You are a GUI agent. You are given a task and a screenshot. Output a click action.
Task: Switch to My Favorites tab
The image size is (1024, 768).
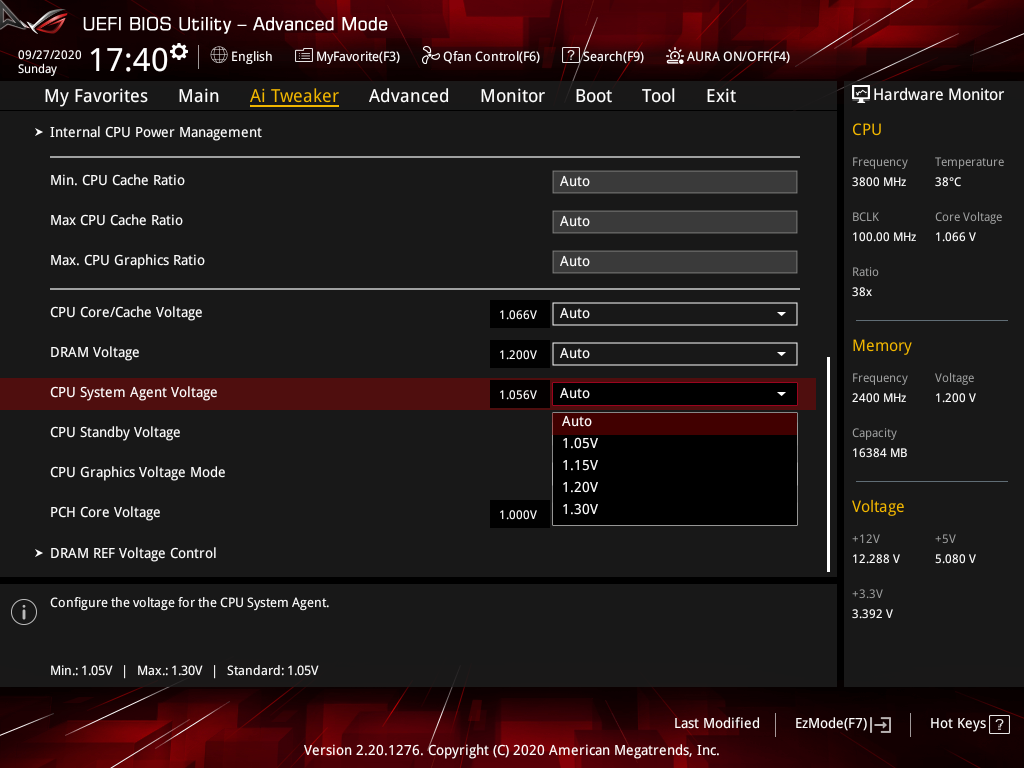(x=96, y=96)
